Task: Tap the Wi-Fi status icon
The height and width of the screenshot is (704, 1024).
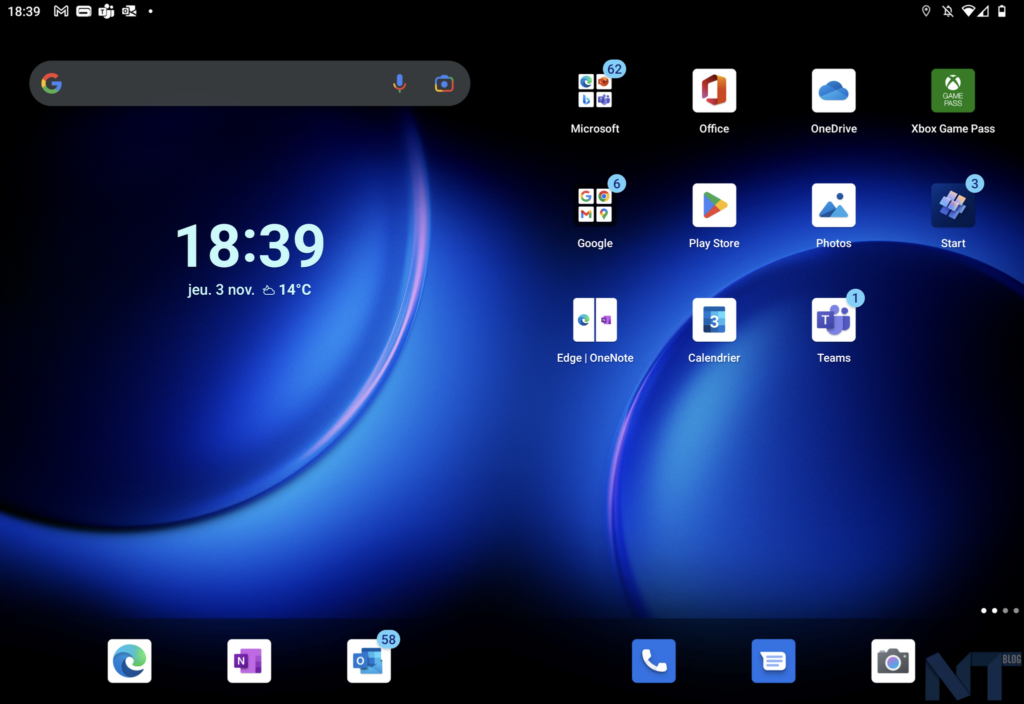Action: (968, 11)
